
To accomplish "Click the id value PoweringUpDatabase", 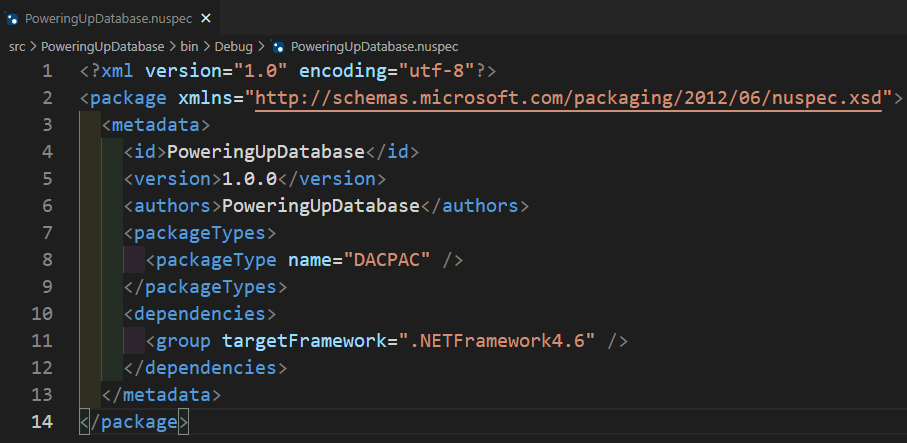I will [266, 152].
